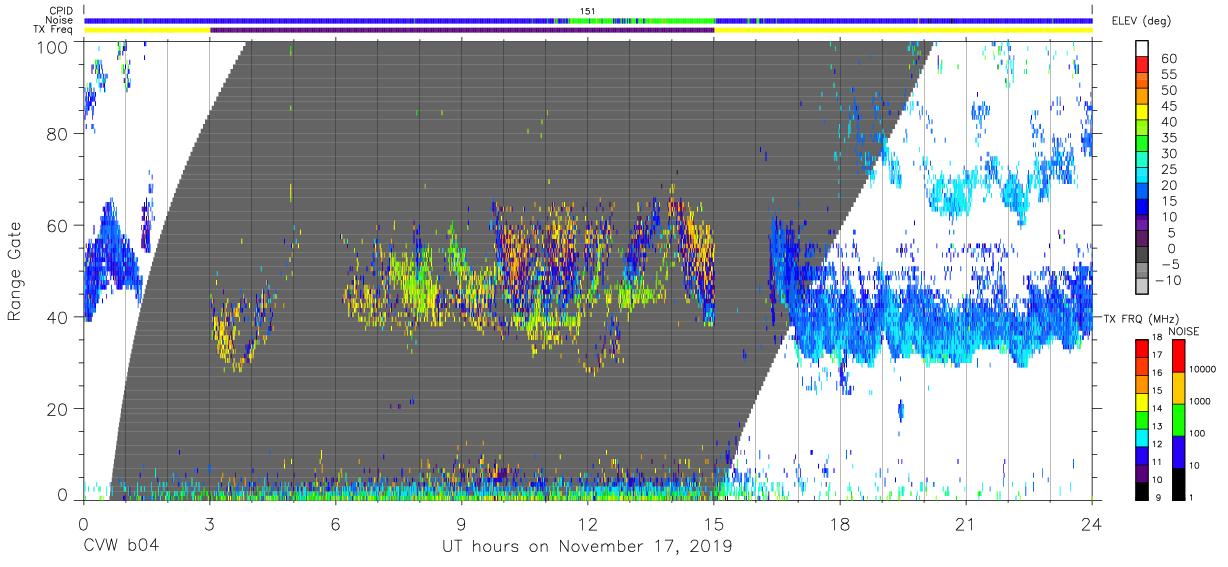Screen dimensions: 1228x567
Task: Click the '3' hour tick on the UT axis
Action: 209,522
